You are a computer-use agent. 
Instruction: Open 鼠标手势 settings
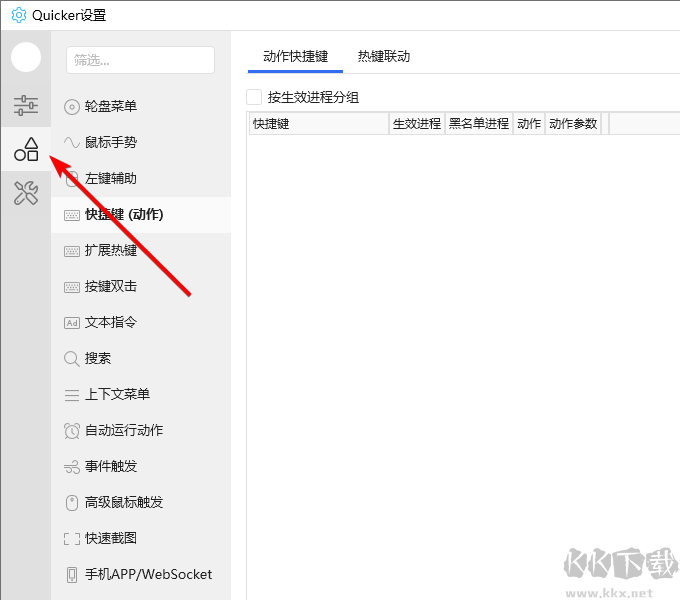pyautogui.click(x=141, y=142)
